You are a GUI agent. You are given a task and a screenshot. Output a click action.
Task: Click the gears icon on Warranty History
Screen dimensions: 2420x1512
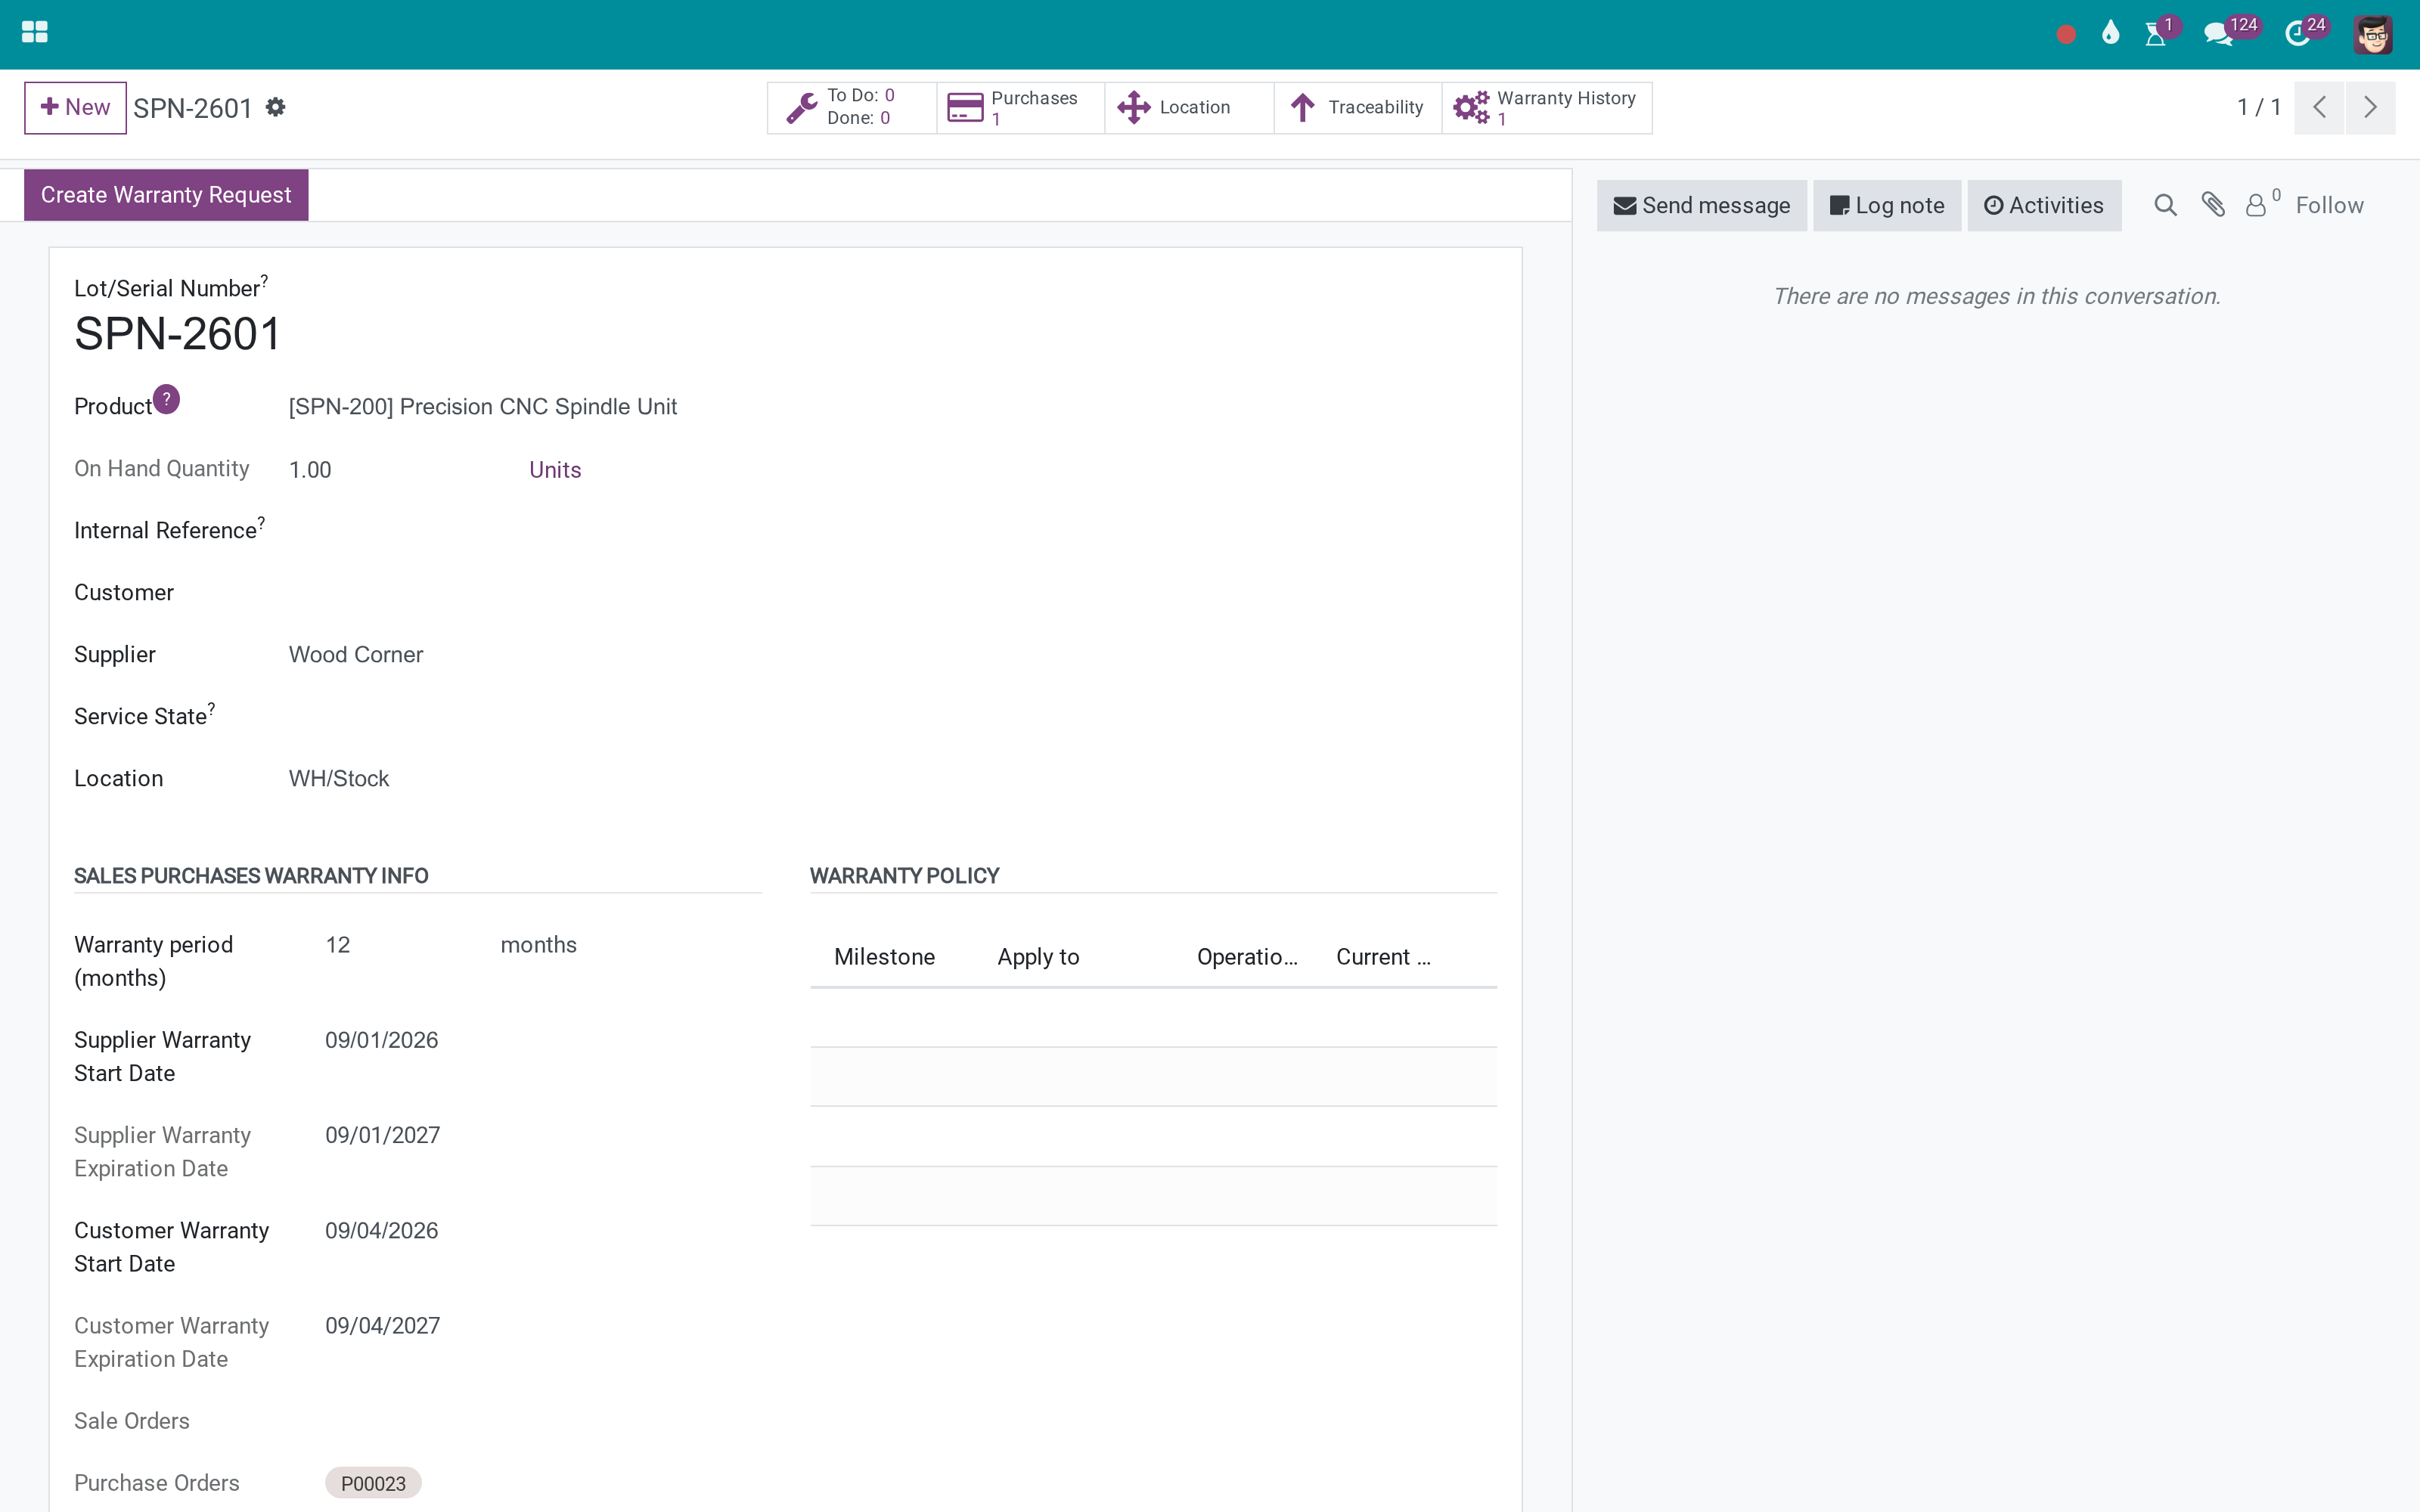(1471, 107)
